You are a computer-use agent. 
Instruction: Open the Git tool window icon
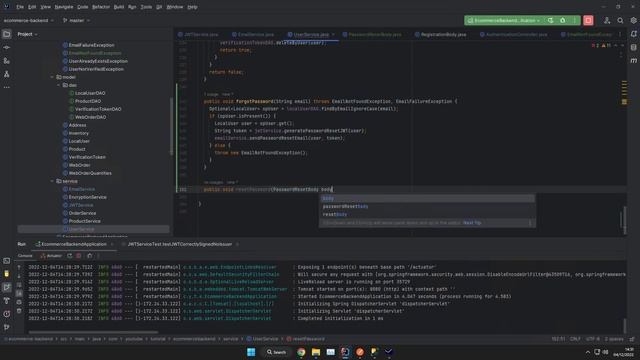click(x=7, y=327)
